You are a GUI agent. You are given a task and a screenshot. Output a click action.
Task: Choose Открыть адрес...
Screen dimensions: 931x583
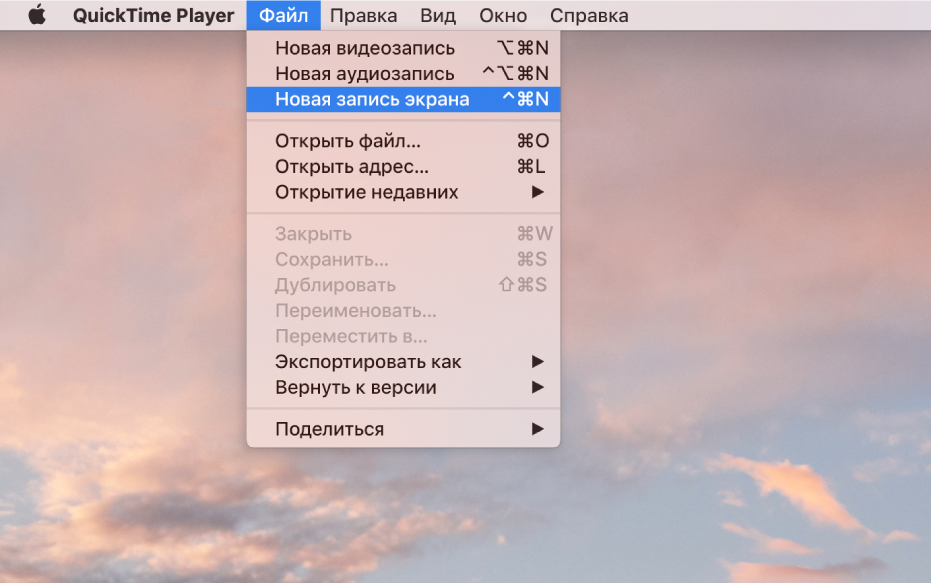pos(403,167)
